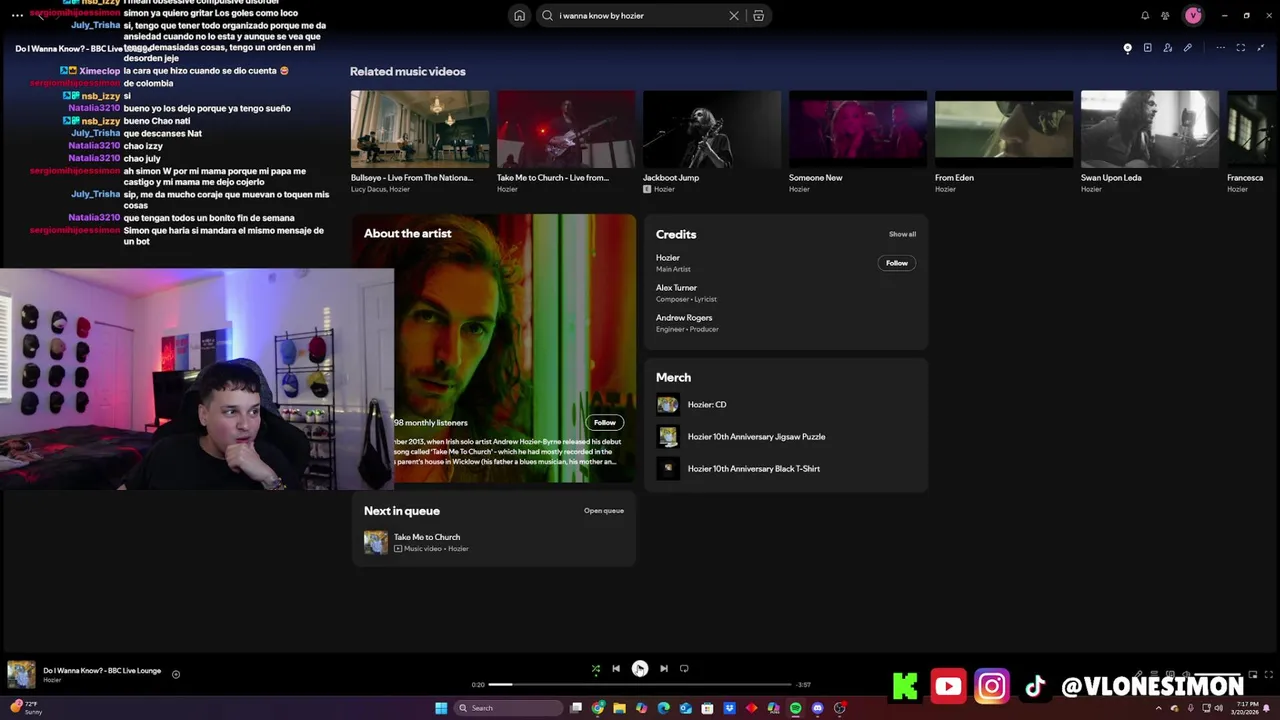The width and height of the screenshot is (1280, 720).
Task: Toggle fullscreen icon in the bottom right player bar
Action: tap(1270, 675)
